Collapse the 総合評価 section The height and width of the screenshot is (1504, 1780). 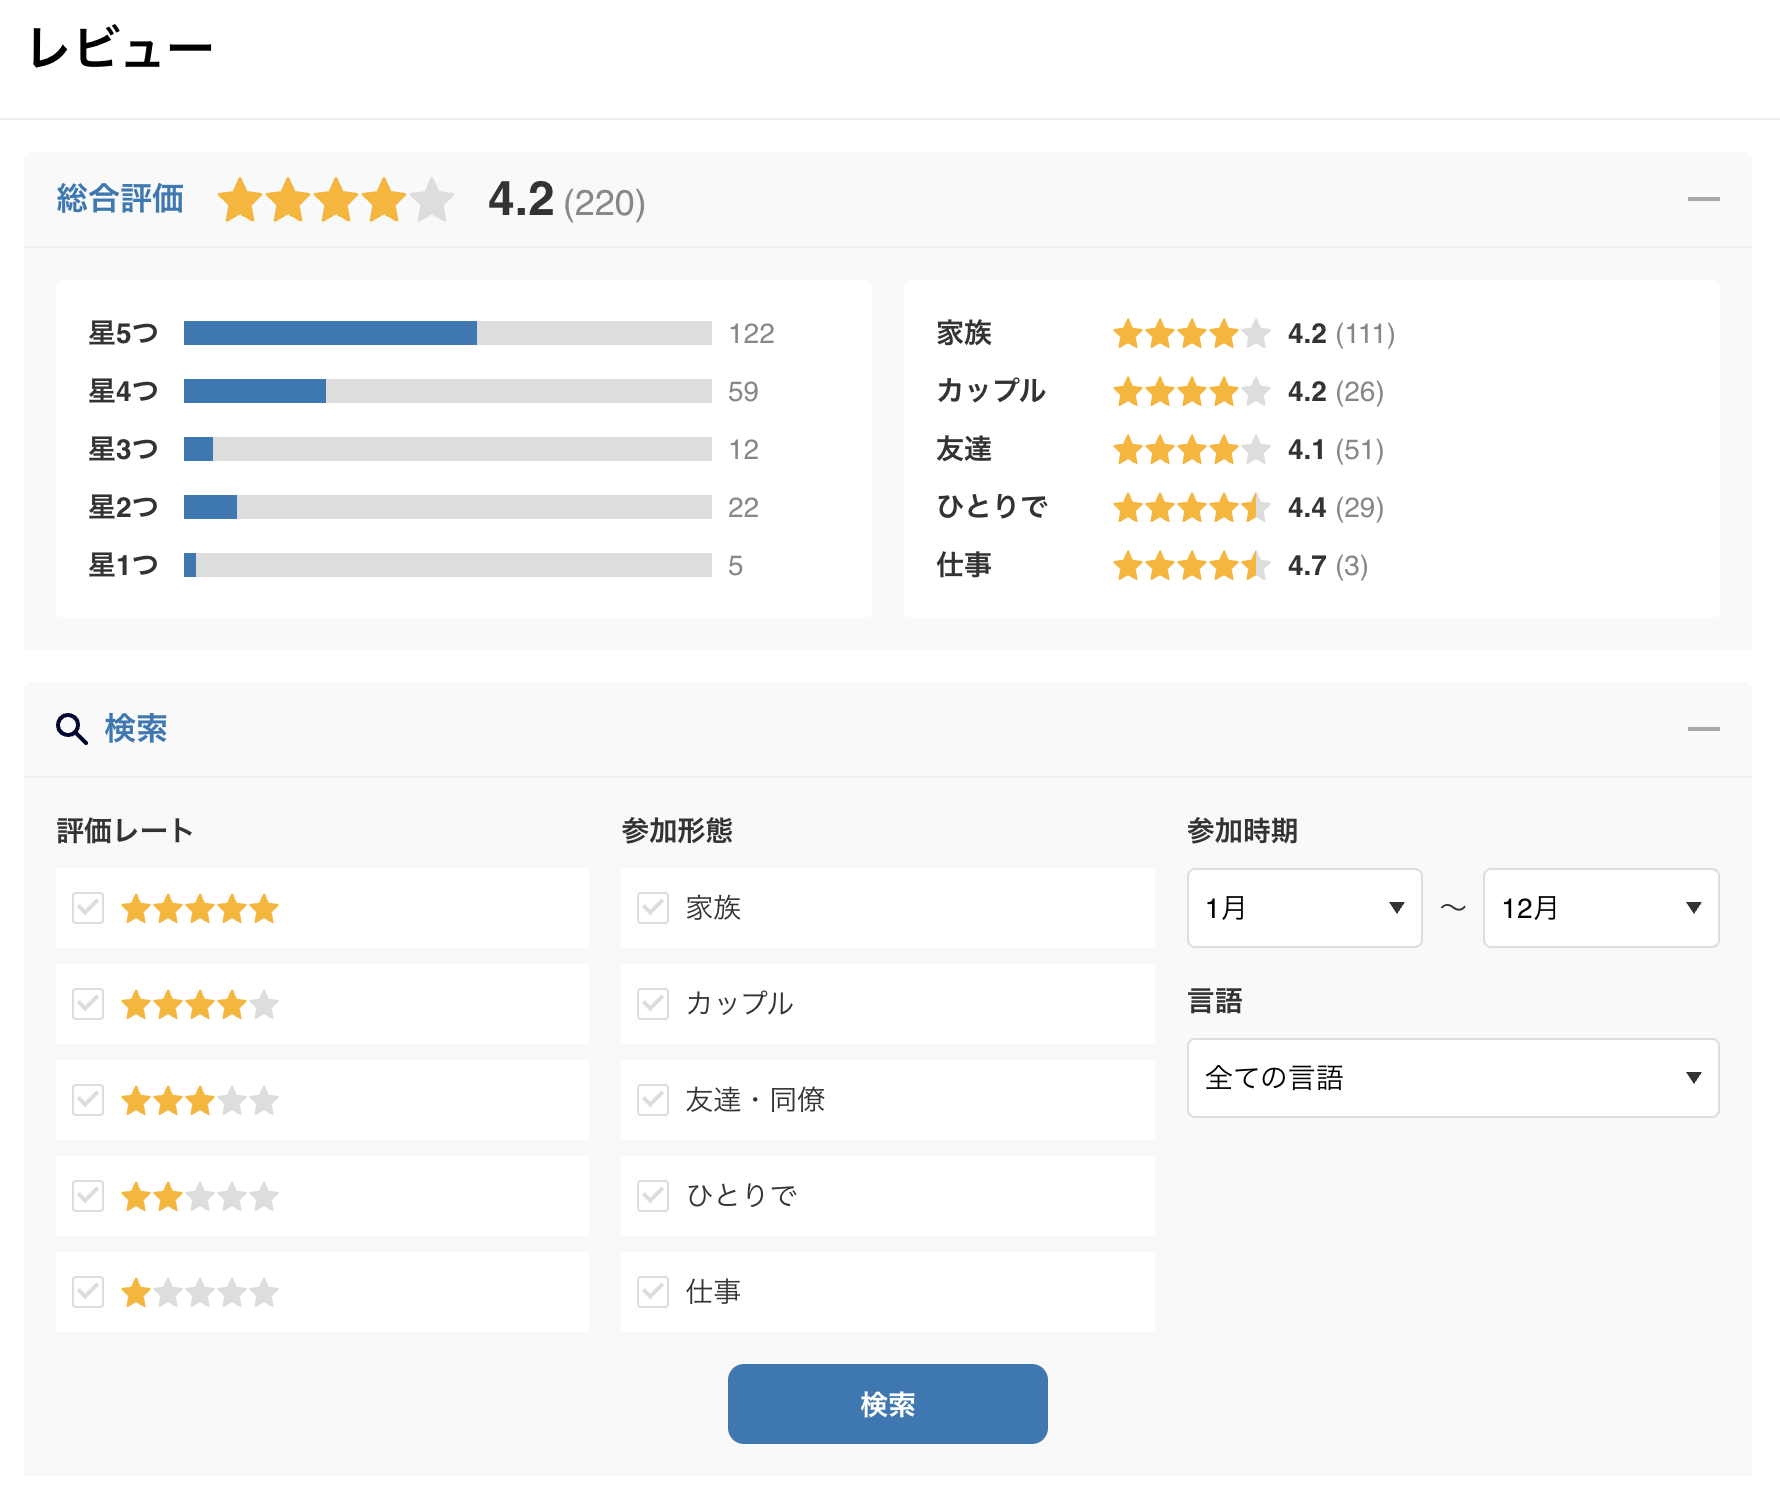(1703, 200)
